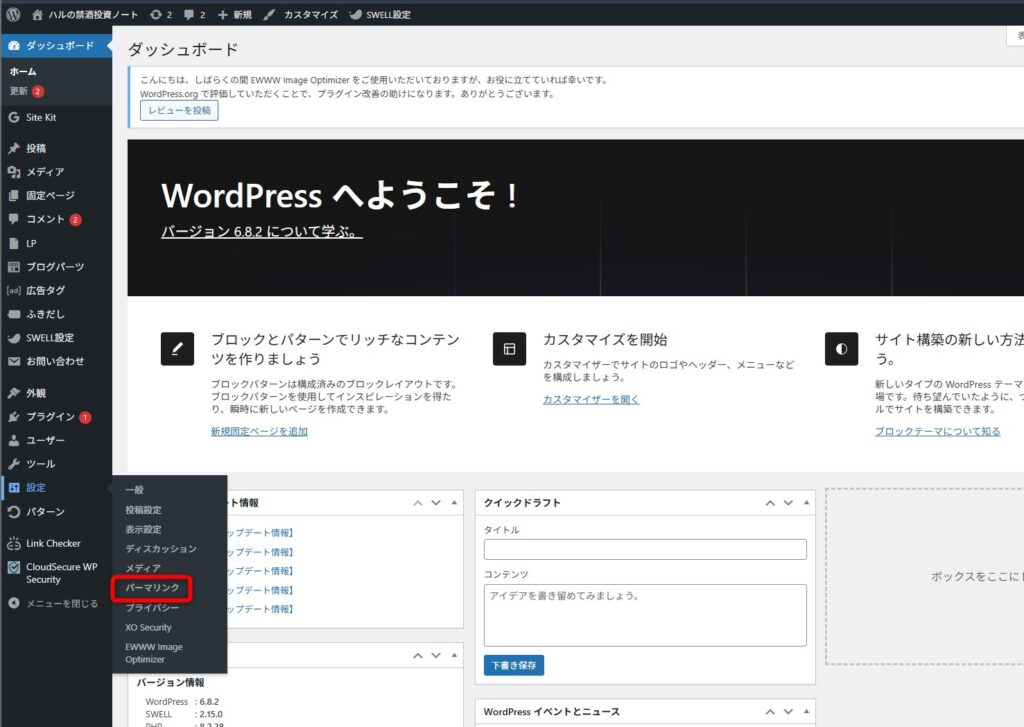This screenshot has width=1024, height=727.
Task: Open 表示設定 in settings submenu
Action: pyautogui.click(x=144, y=530)
